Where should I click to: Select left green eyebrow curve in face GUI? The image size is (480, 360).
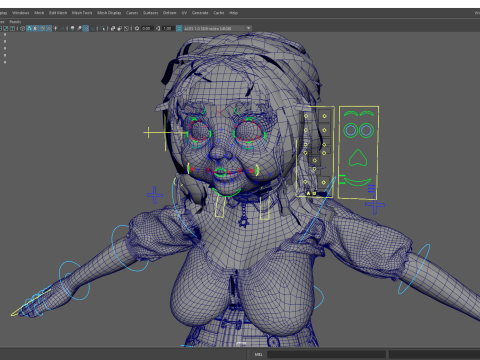[x=351, y=114]
